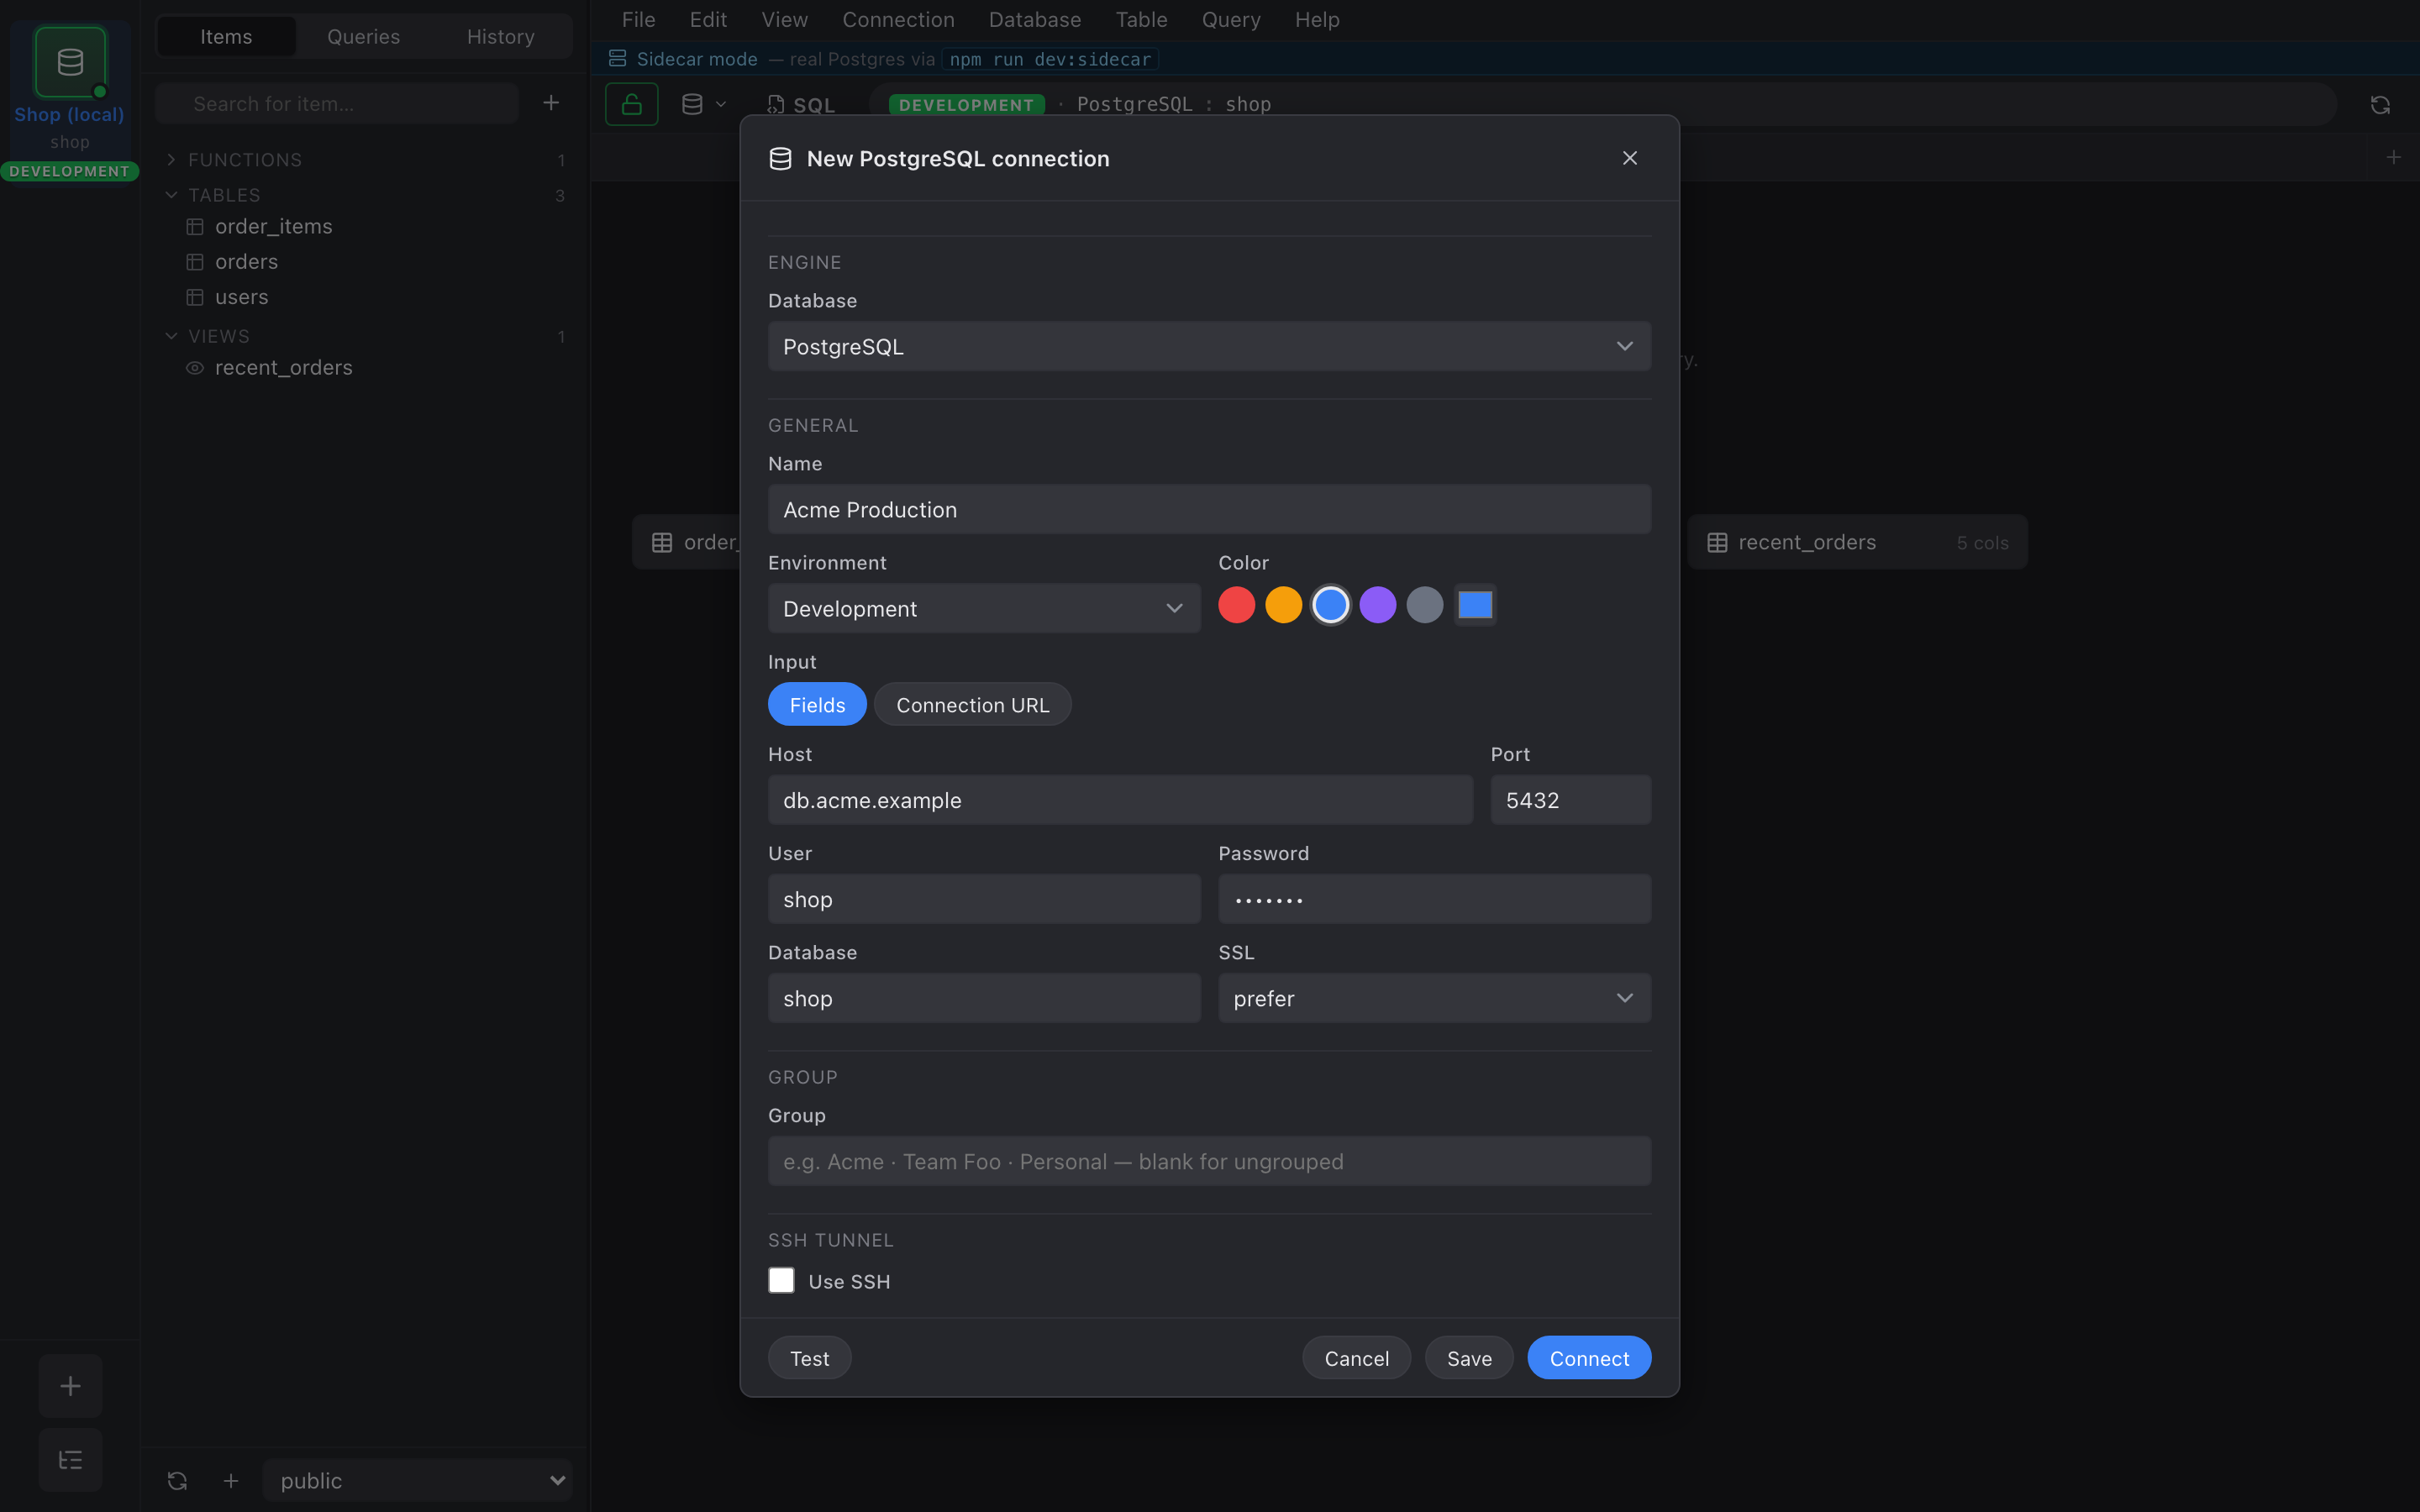Click the add connection plus in left sidebar
The height and width of the screenshot is (1512, 2420).
pos(70,1386)
